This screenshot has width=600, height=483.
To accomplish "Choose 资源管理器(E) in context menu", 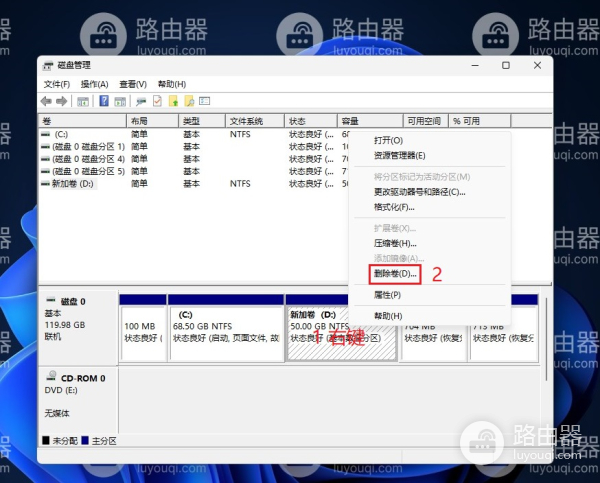I will pos(430,156).
